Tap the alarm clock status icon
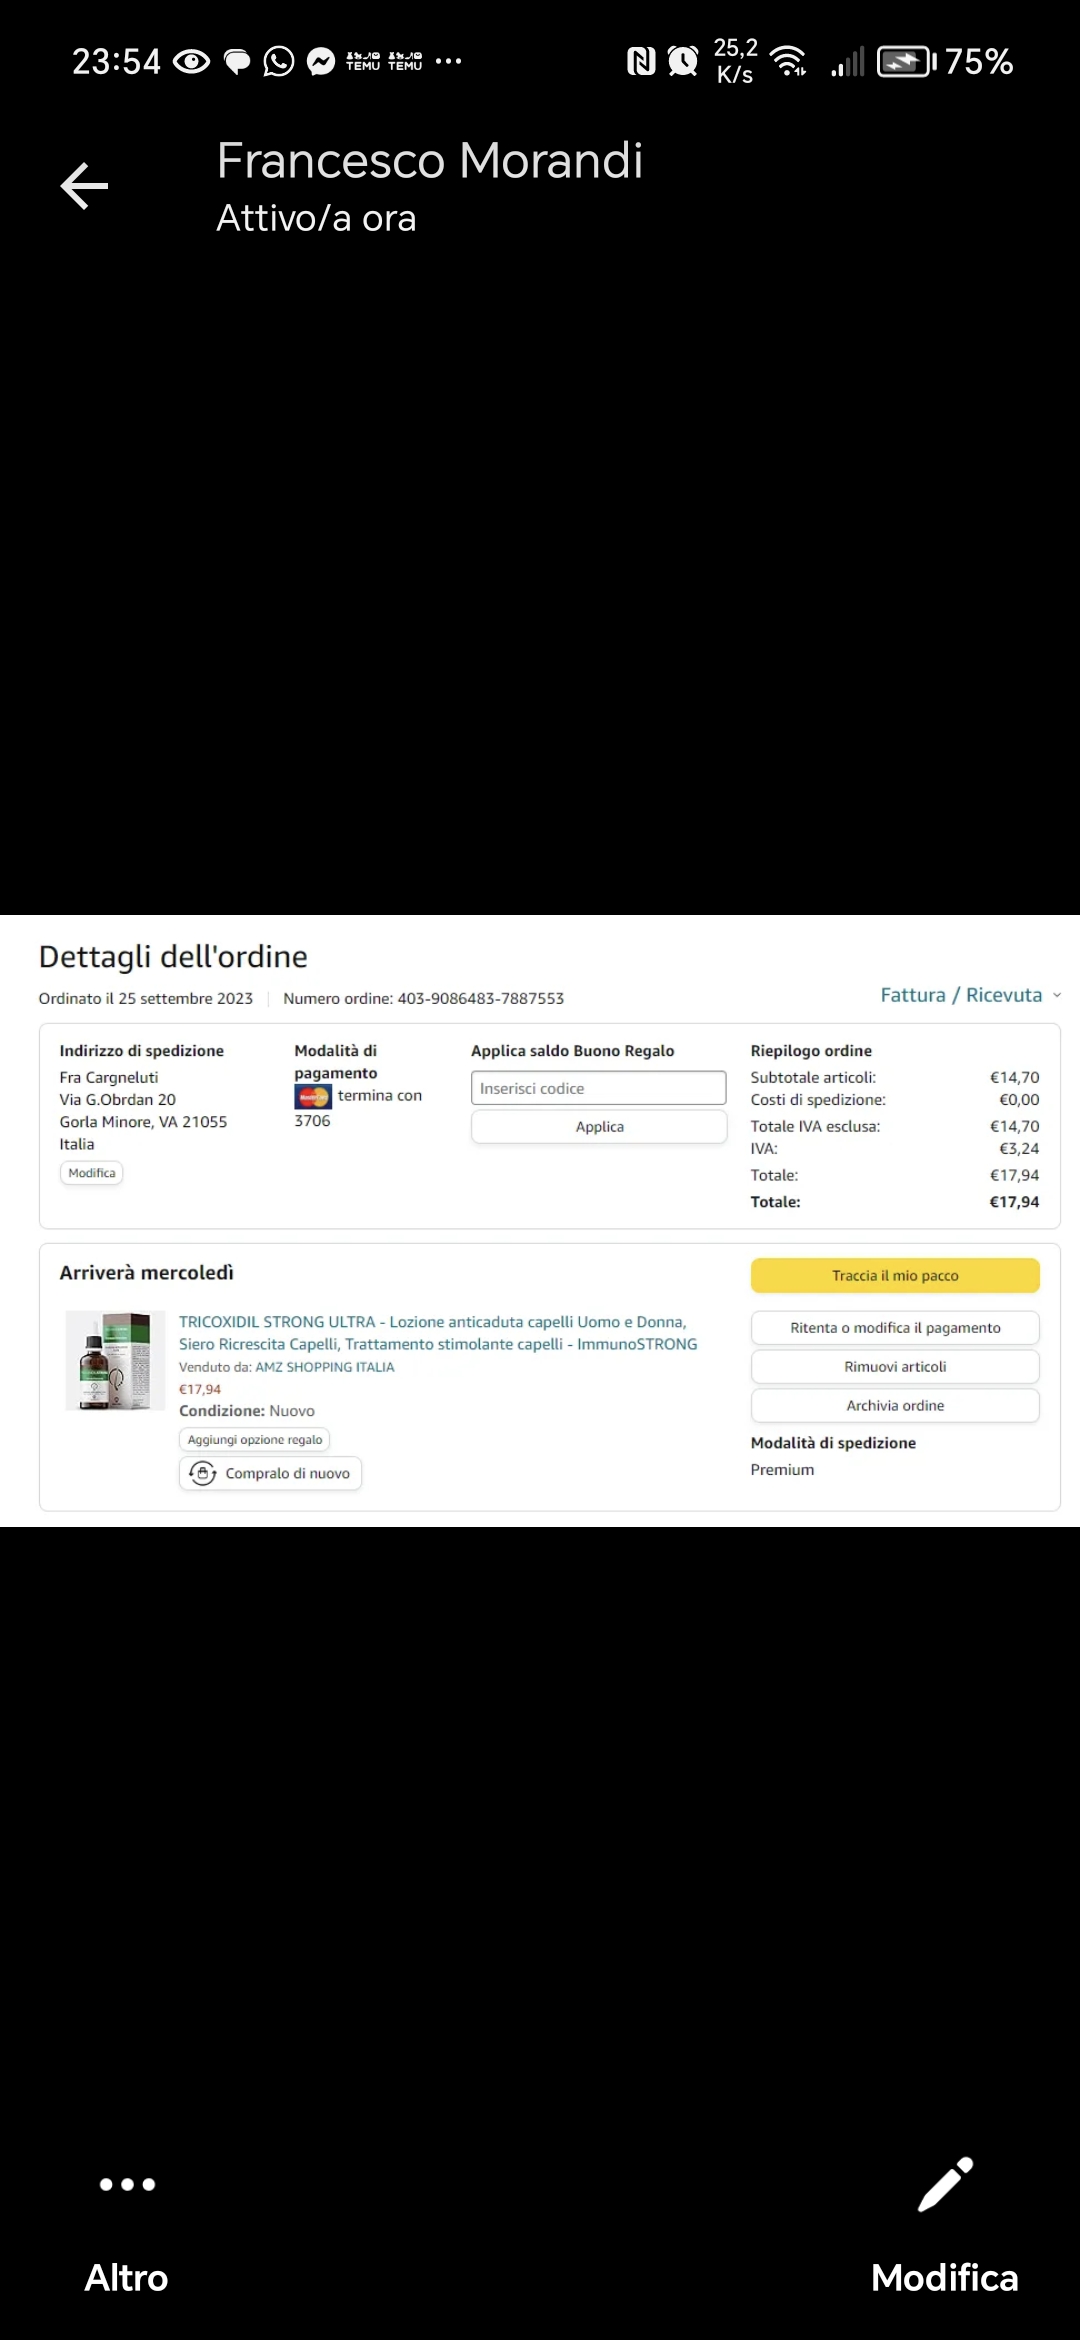1080x2340 pixels. tap(683, 62)
